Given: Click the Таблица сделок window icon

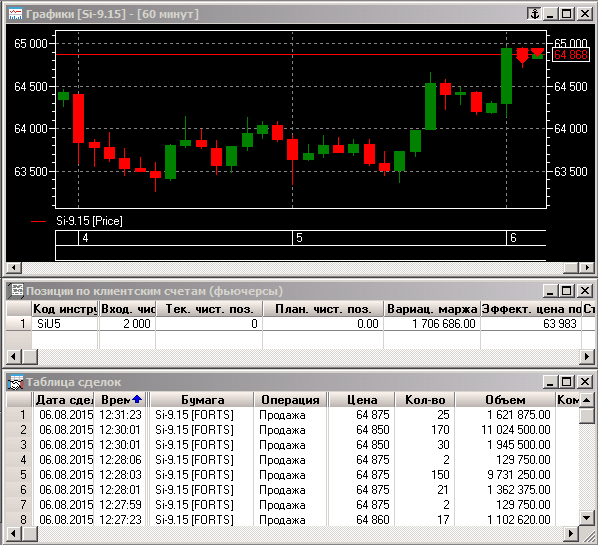Looking at the screenshot, I should (16, 382).
